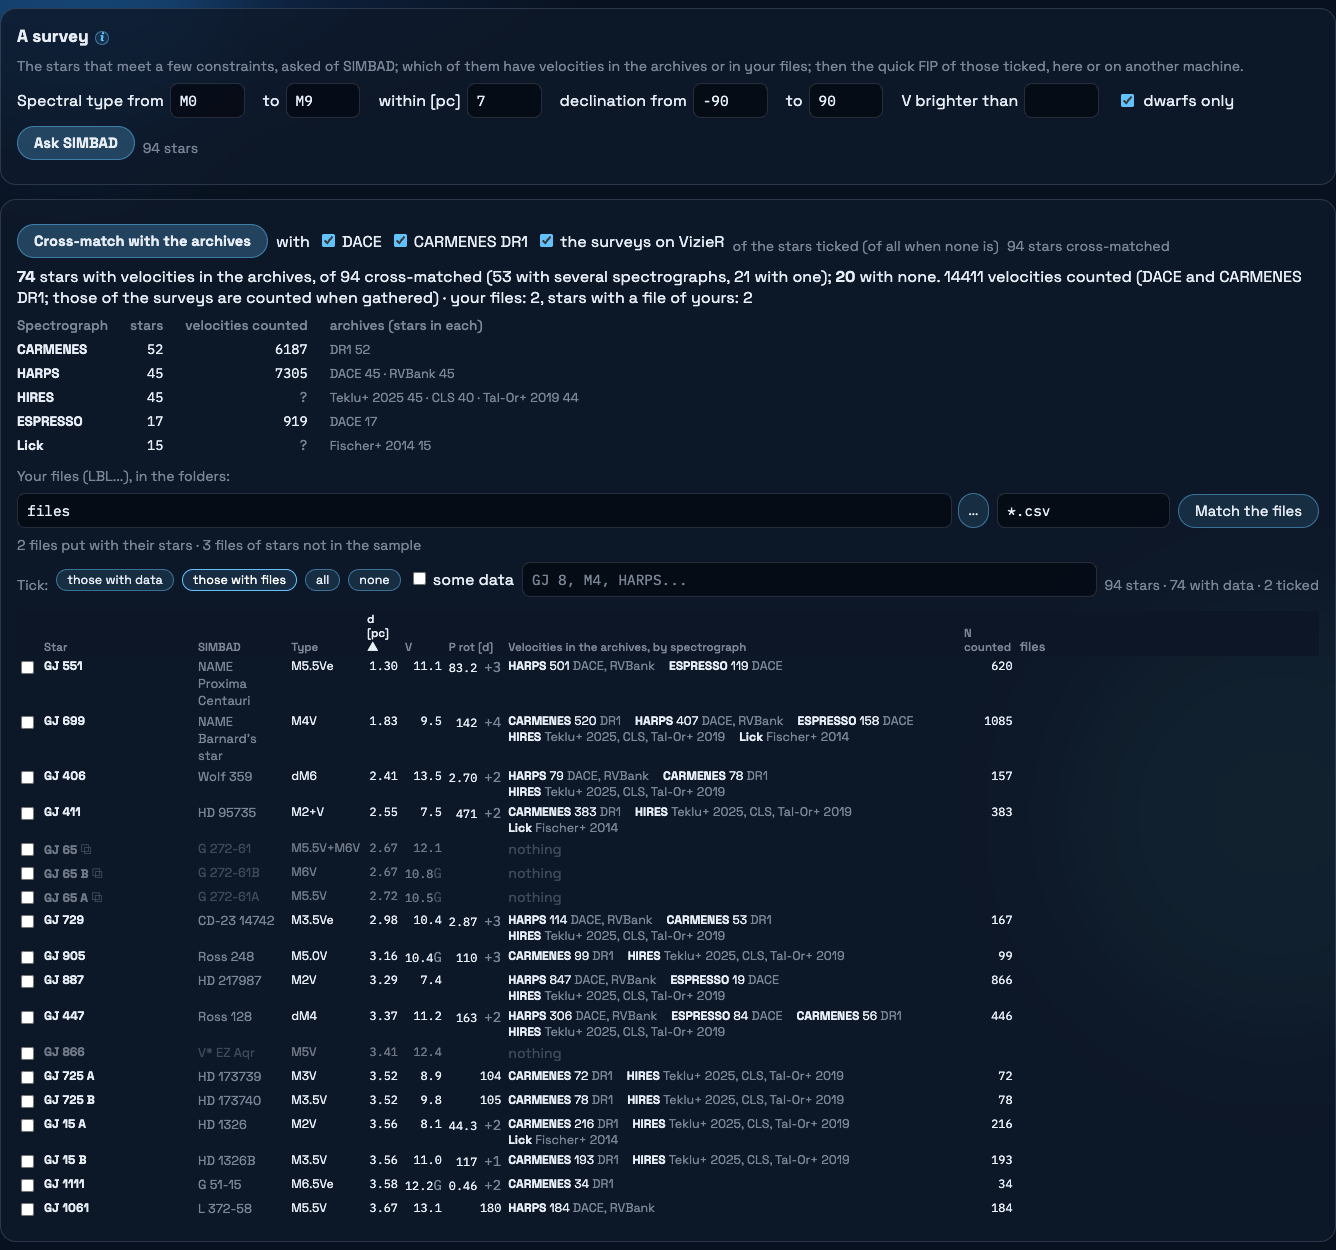
Task: Click the 'all' tick pill
Action: tap(322, 580)
